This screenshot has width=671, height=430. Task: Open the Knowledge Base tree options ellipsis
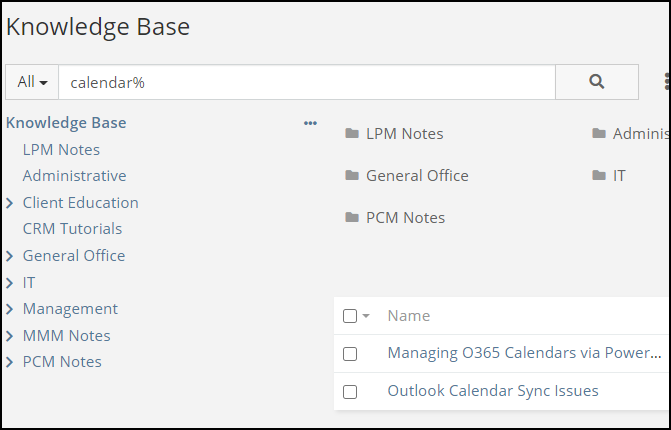pyautogui.click(x=310, y=123)
